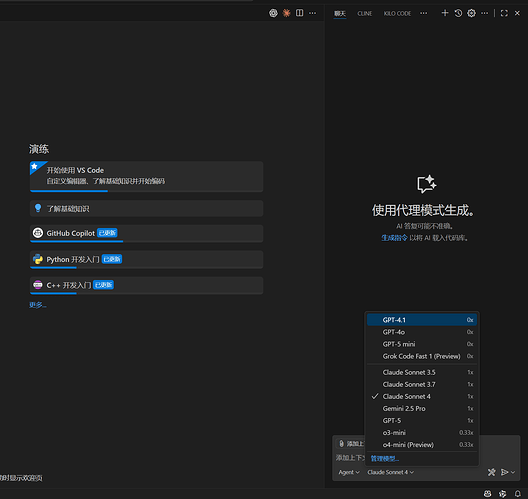Switch to the KILO CODE tab
Image resolution: width=528 pixels, height=499 pixels.
point(397,13)
